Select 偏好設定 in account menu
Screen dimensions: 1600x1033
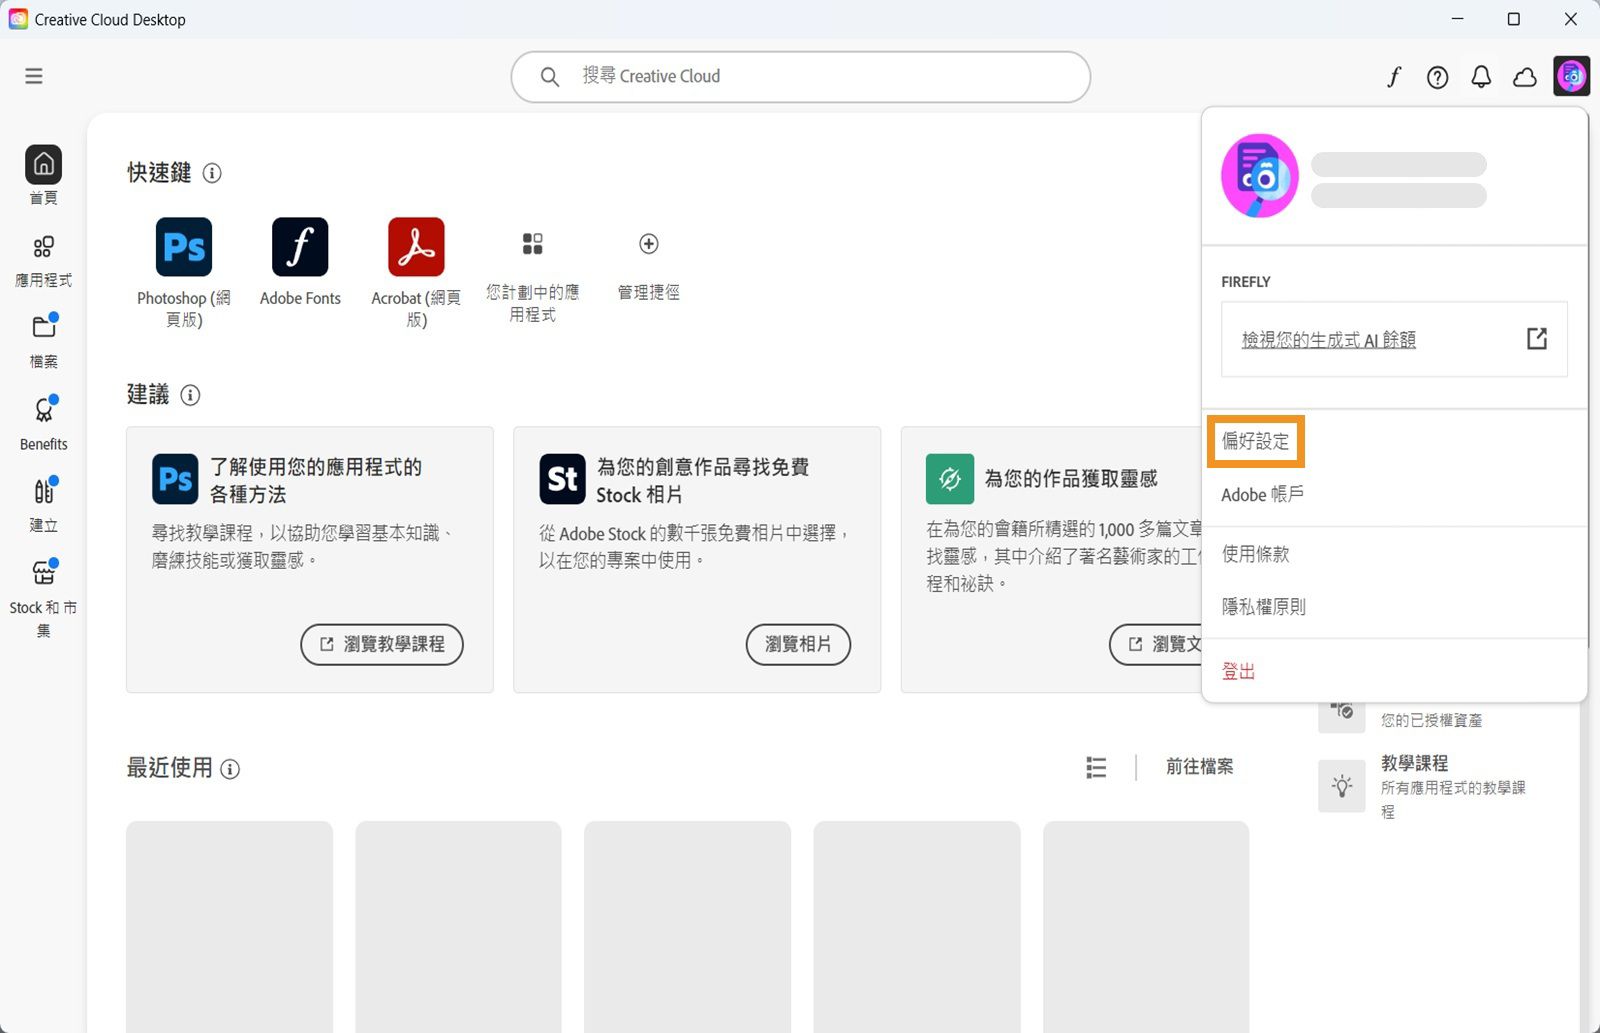pos(1256,441)
